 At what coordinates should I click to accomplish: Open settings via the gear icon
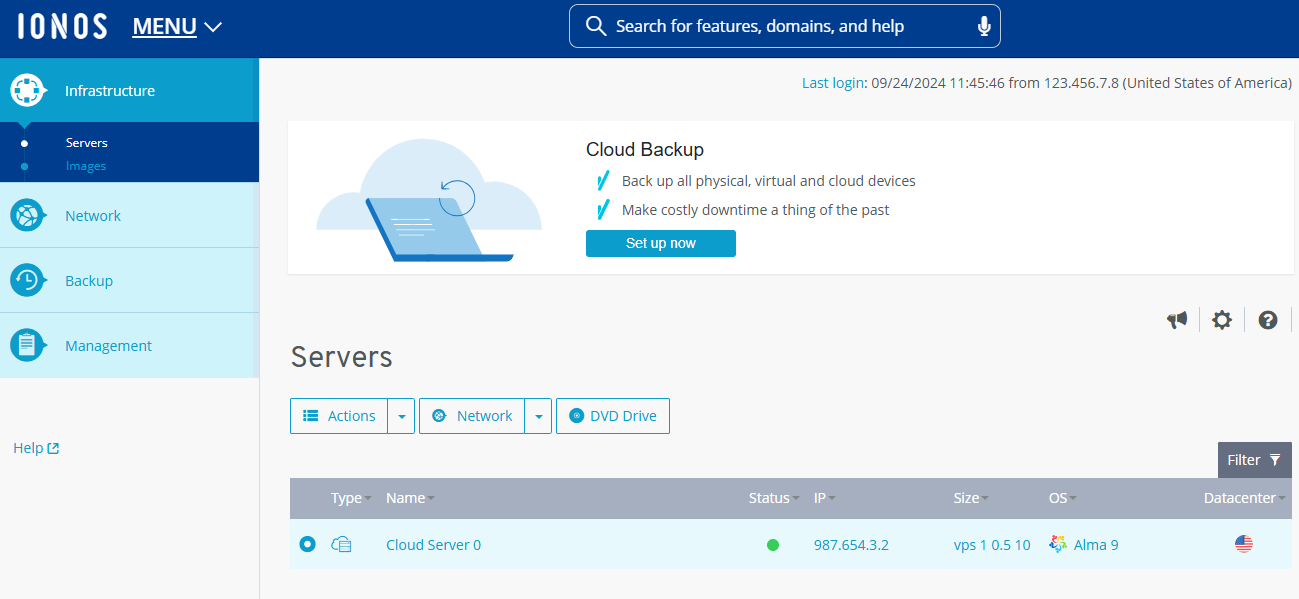tap(1222, 320)
